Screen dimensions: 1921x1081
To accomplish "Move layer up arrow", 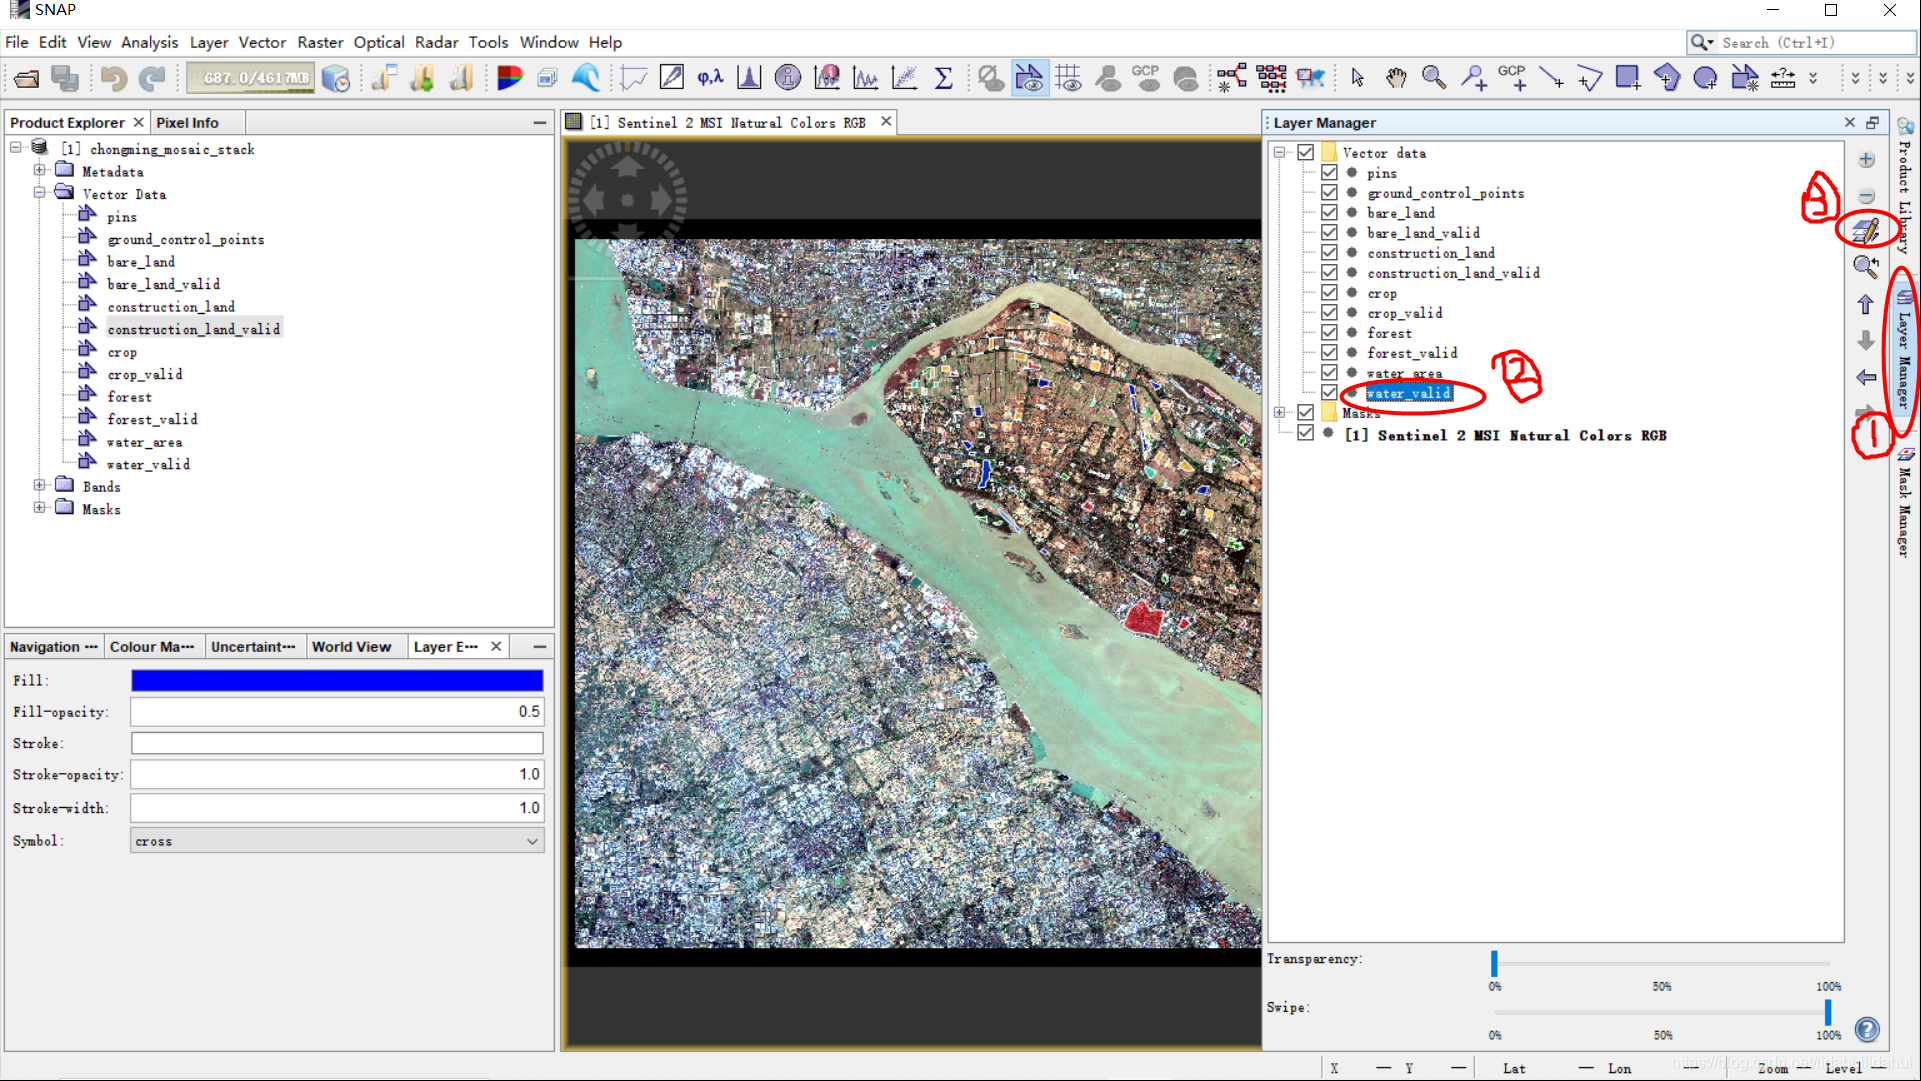I will point(1866,304).
